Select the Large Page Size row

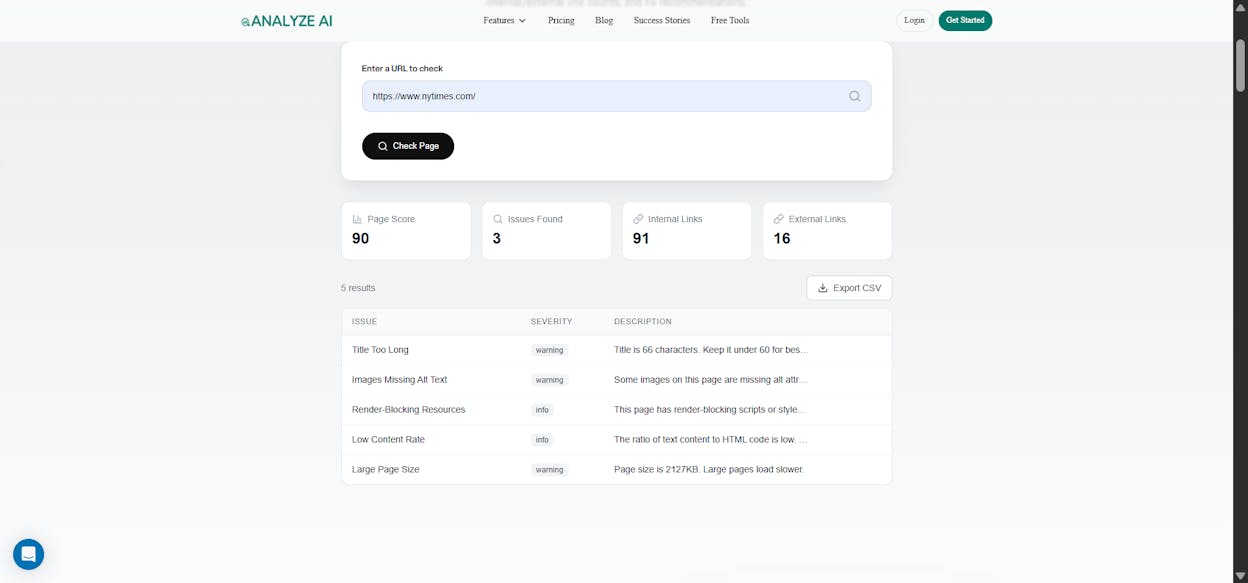[x=616, y=469]
